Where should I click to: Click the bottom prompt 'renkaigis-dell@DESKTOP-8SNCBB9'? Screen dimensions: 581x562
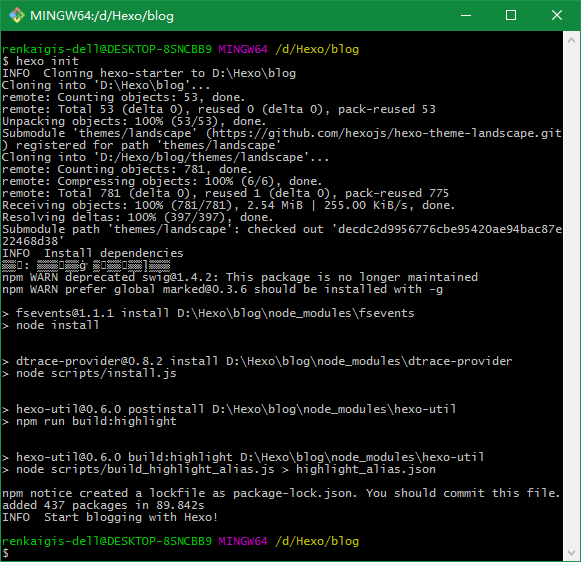[x=107, y=541]
